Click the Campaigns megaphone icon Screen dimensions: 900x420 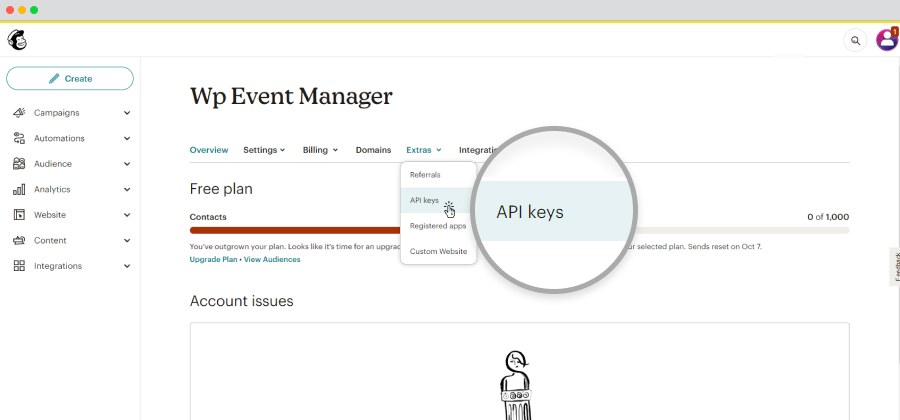click(19, 112)
